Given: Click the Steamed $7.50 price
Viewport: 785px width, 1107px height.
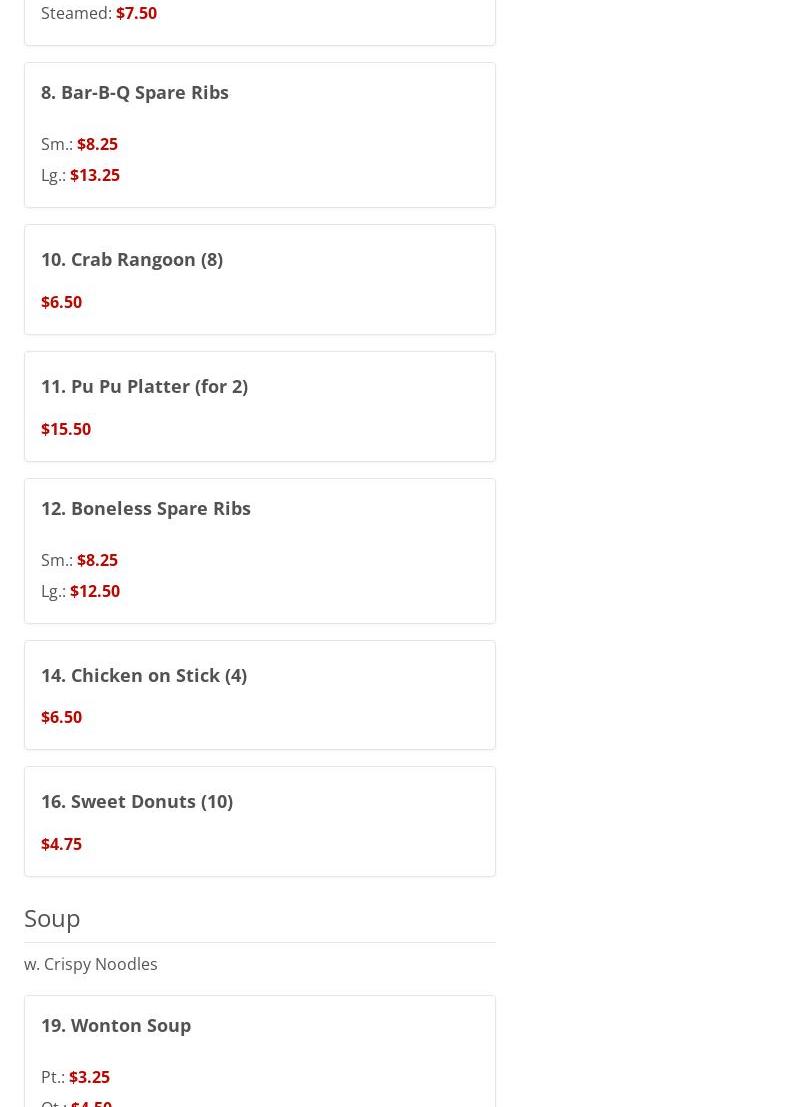Looking at the screenshot, I should 136,13.
